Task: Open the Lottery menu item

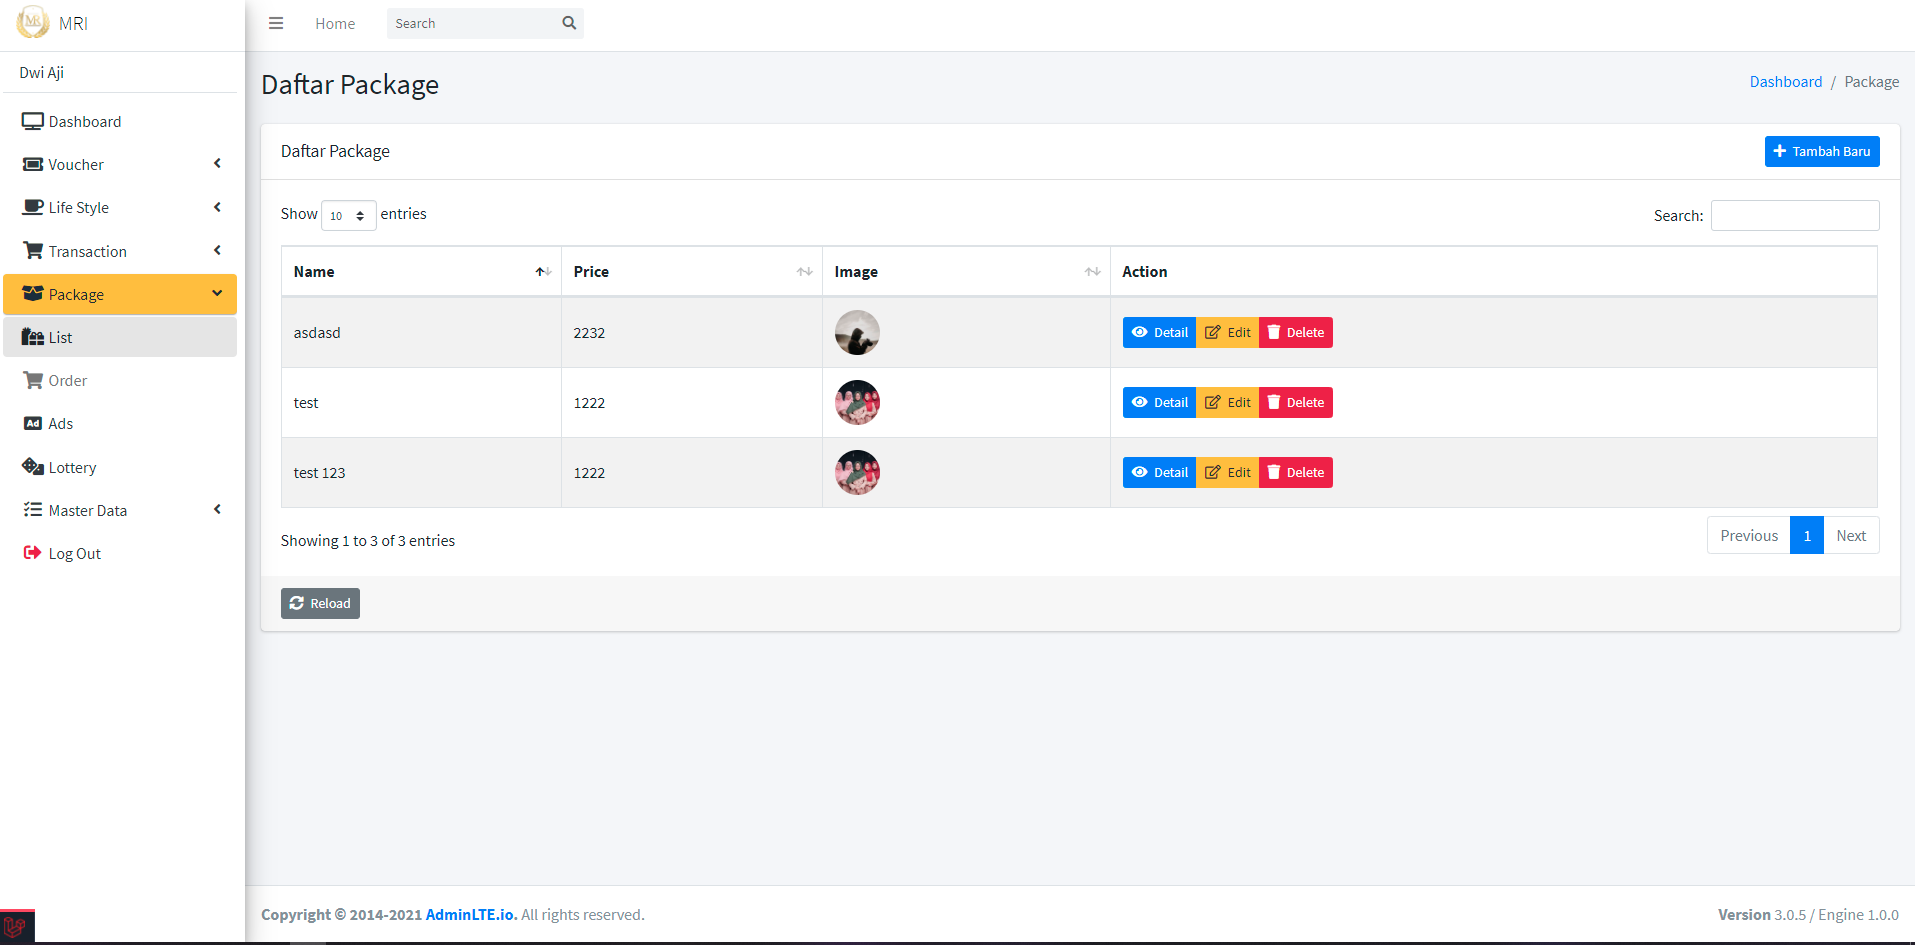Action: [120, 467]
